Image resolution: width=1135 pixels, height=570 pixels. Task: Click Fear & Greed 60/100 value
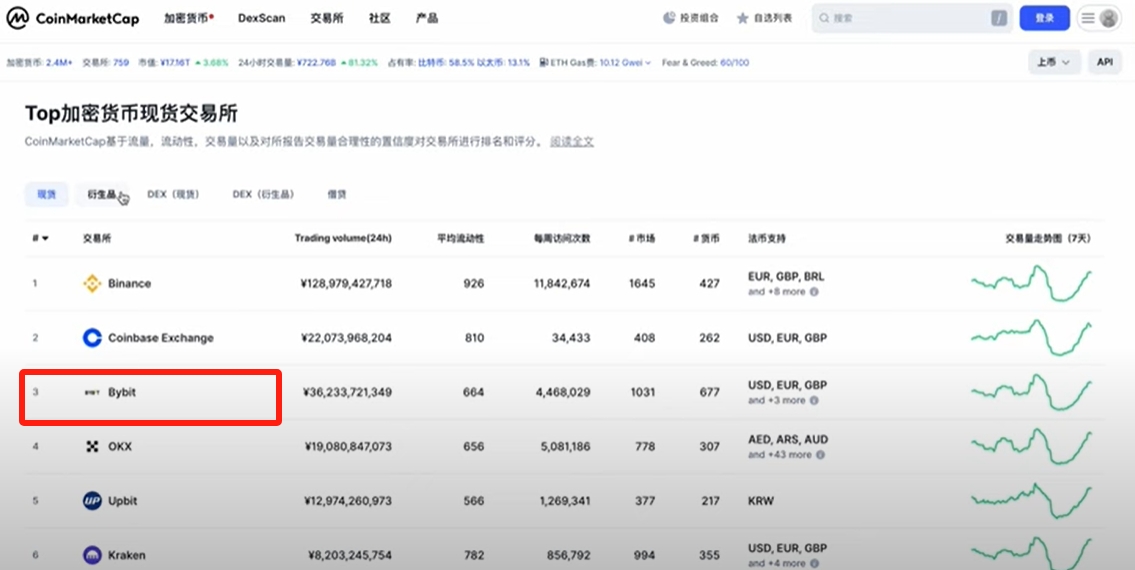click(734, 63)
